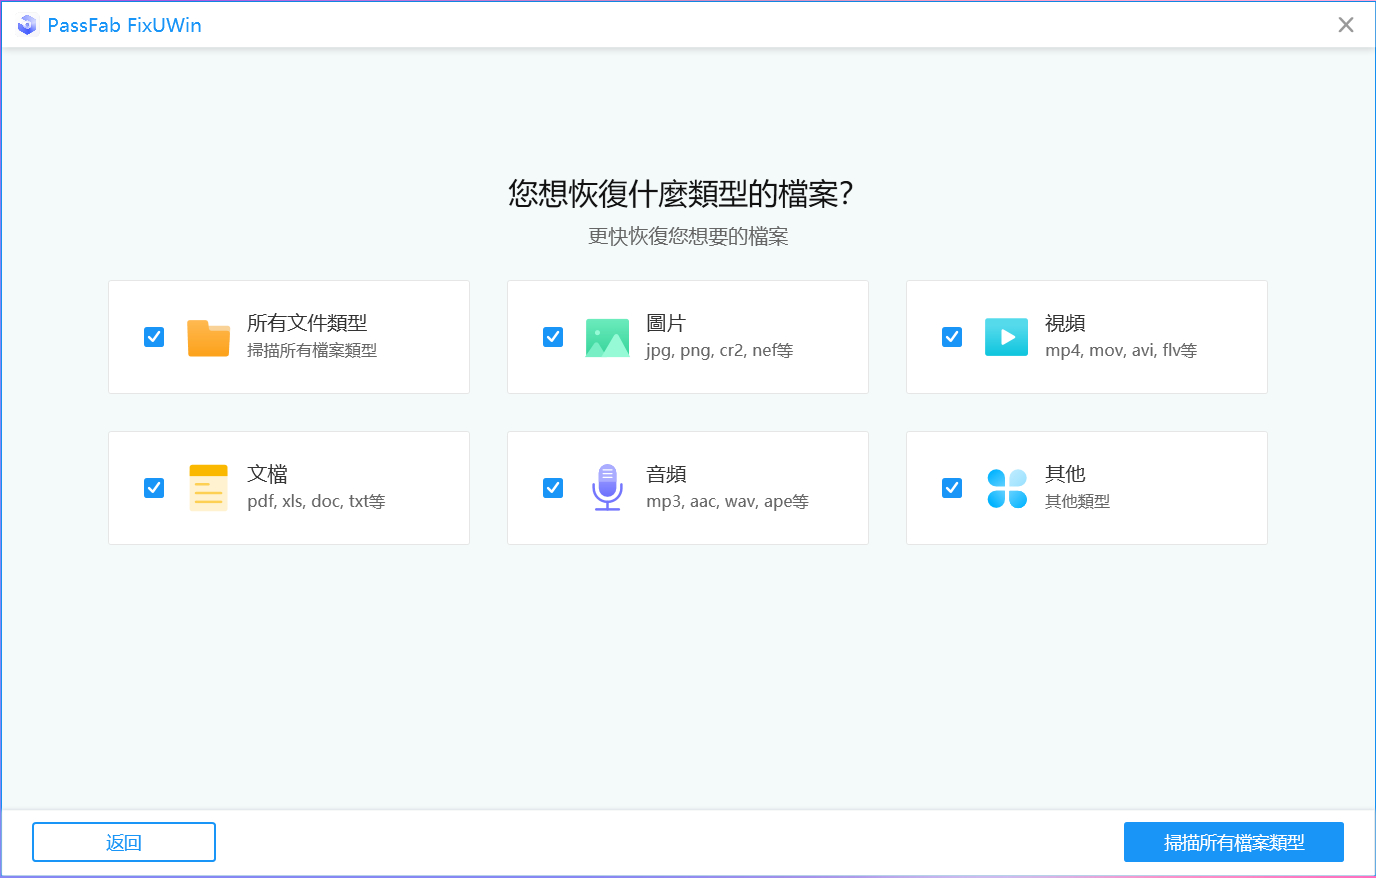Open the 所有文件類型 category card
Image resolution: width=1376 pixels, height=878 pixels.
288,337
